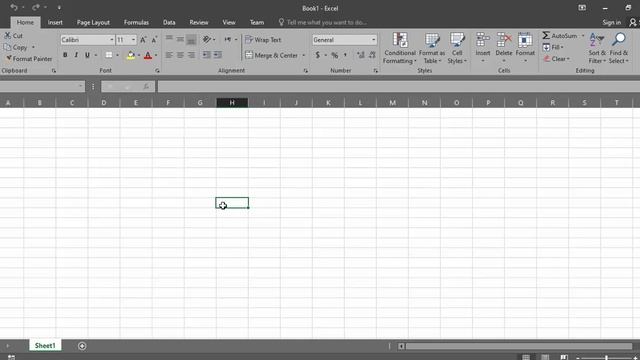Align text left

[169, 55]
